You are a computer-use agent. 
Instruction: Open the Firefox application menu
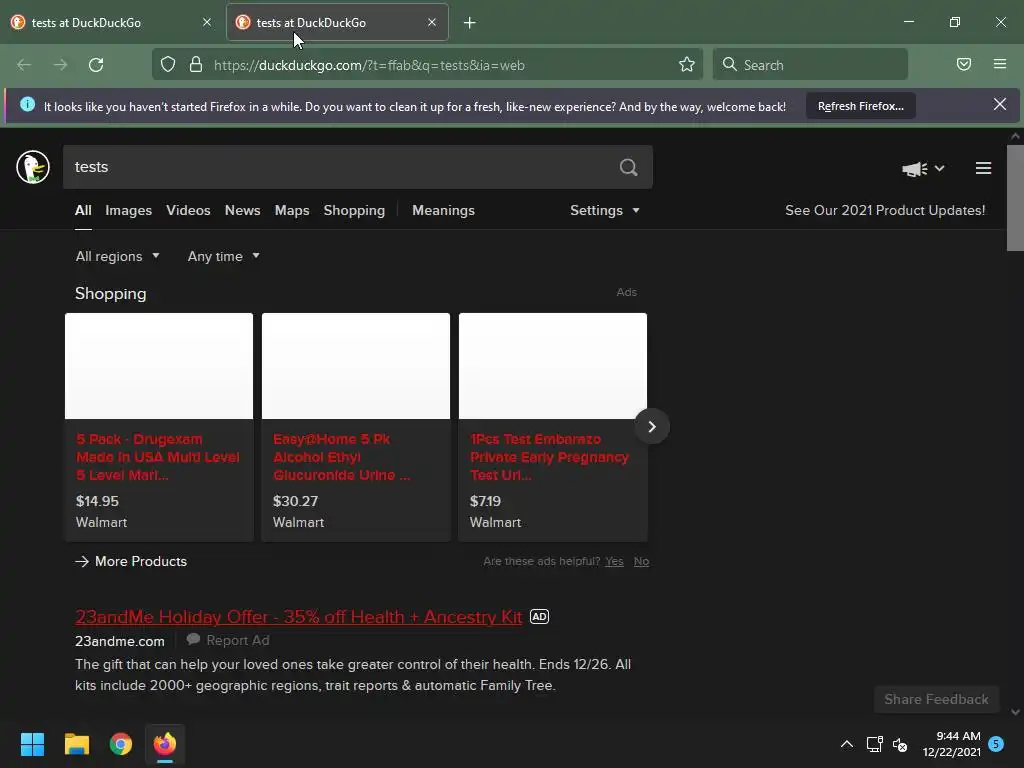(x=1000, y=64)
